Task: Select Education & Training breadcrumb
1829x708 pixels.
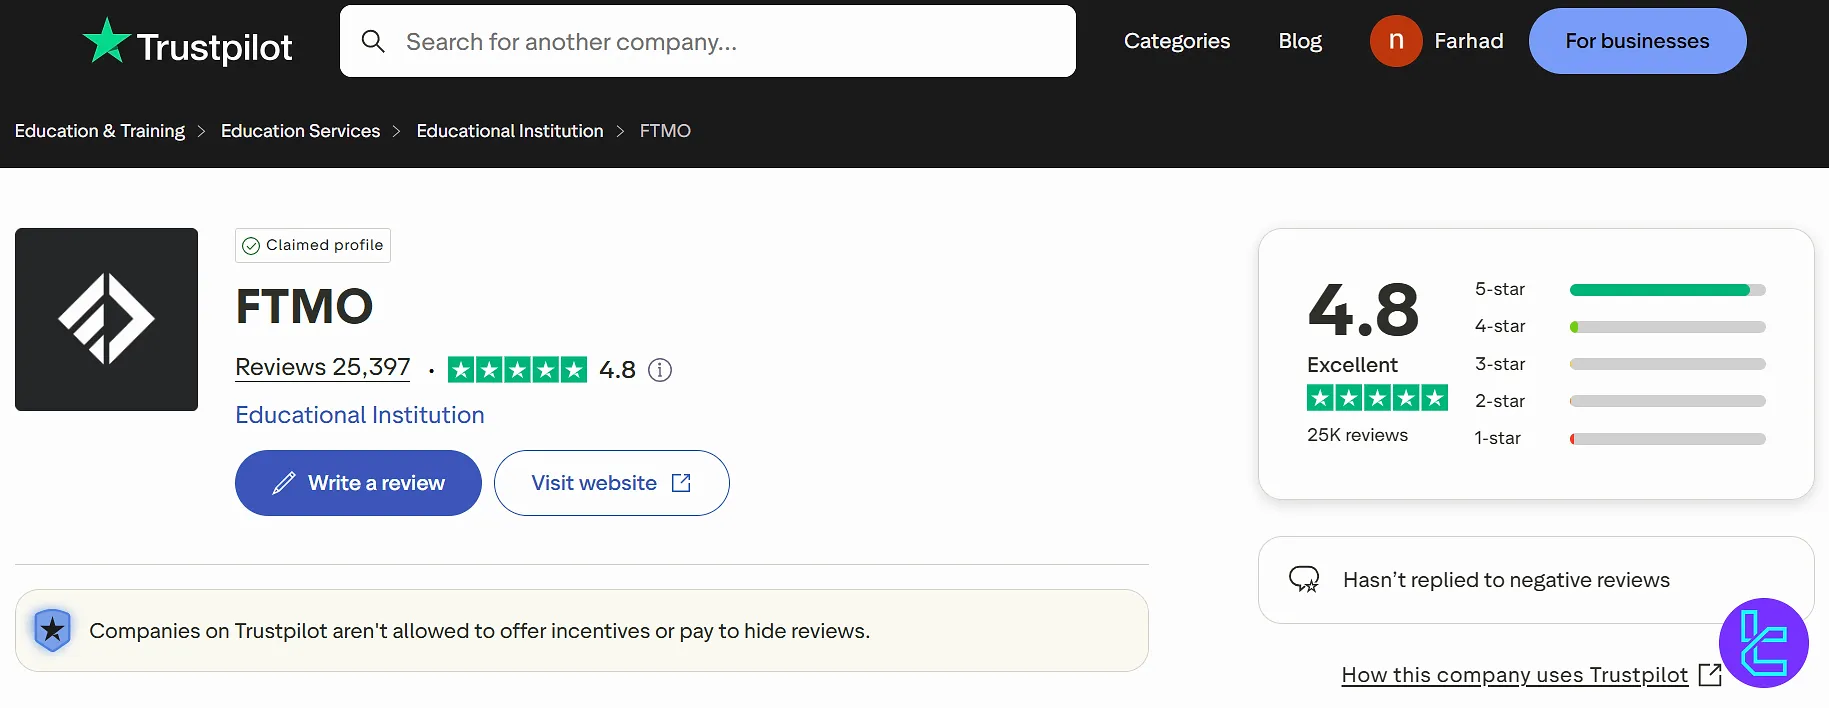Action: (x=99, y=131)
